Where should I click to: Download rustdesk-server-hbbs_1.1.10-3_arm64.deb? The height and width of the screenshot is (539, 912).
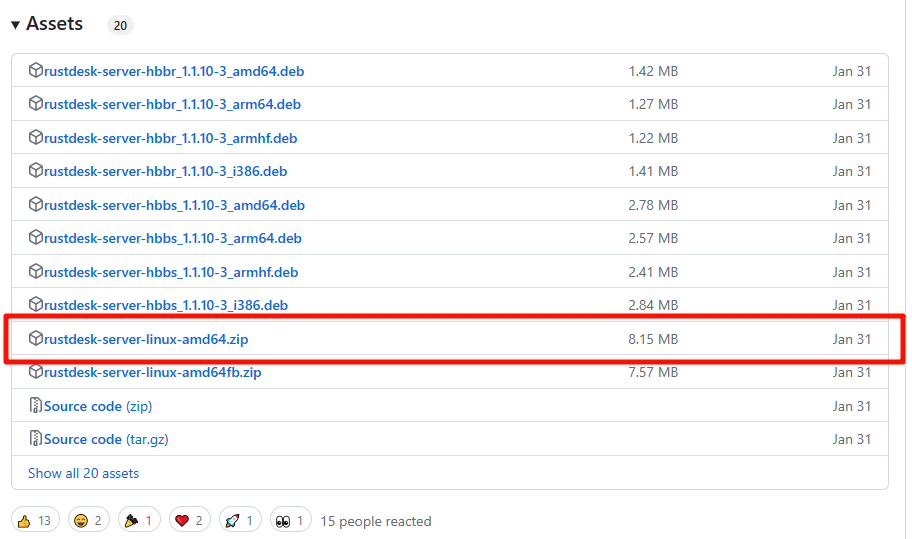[x=173, y=238]
